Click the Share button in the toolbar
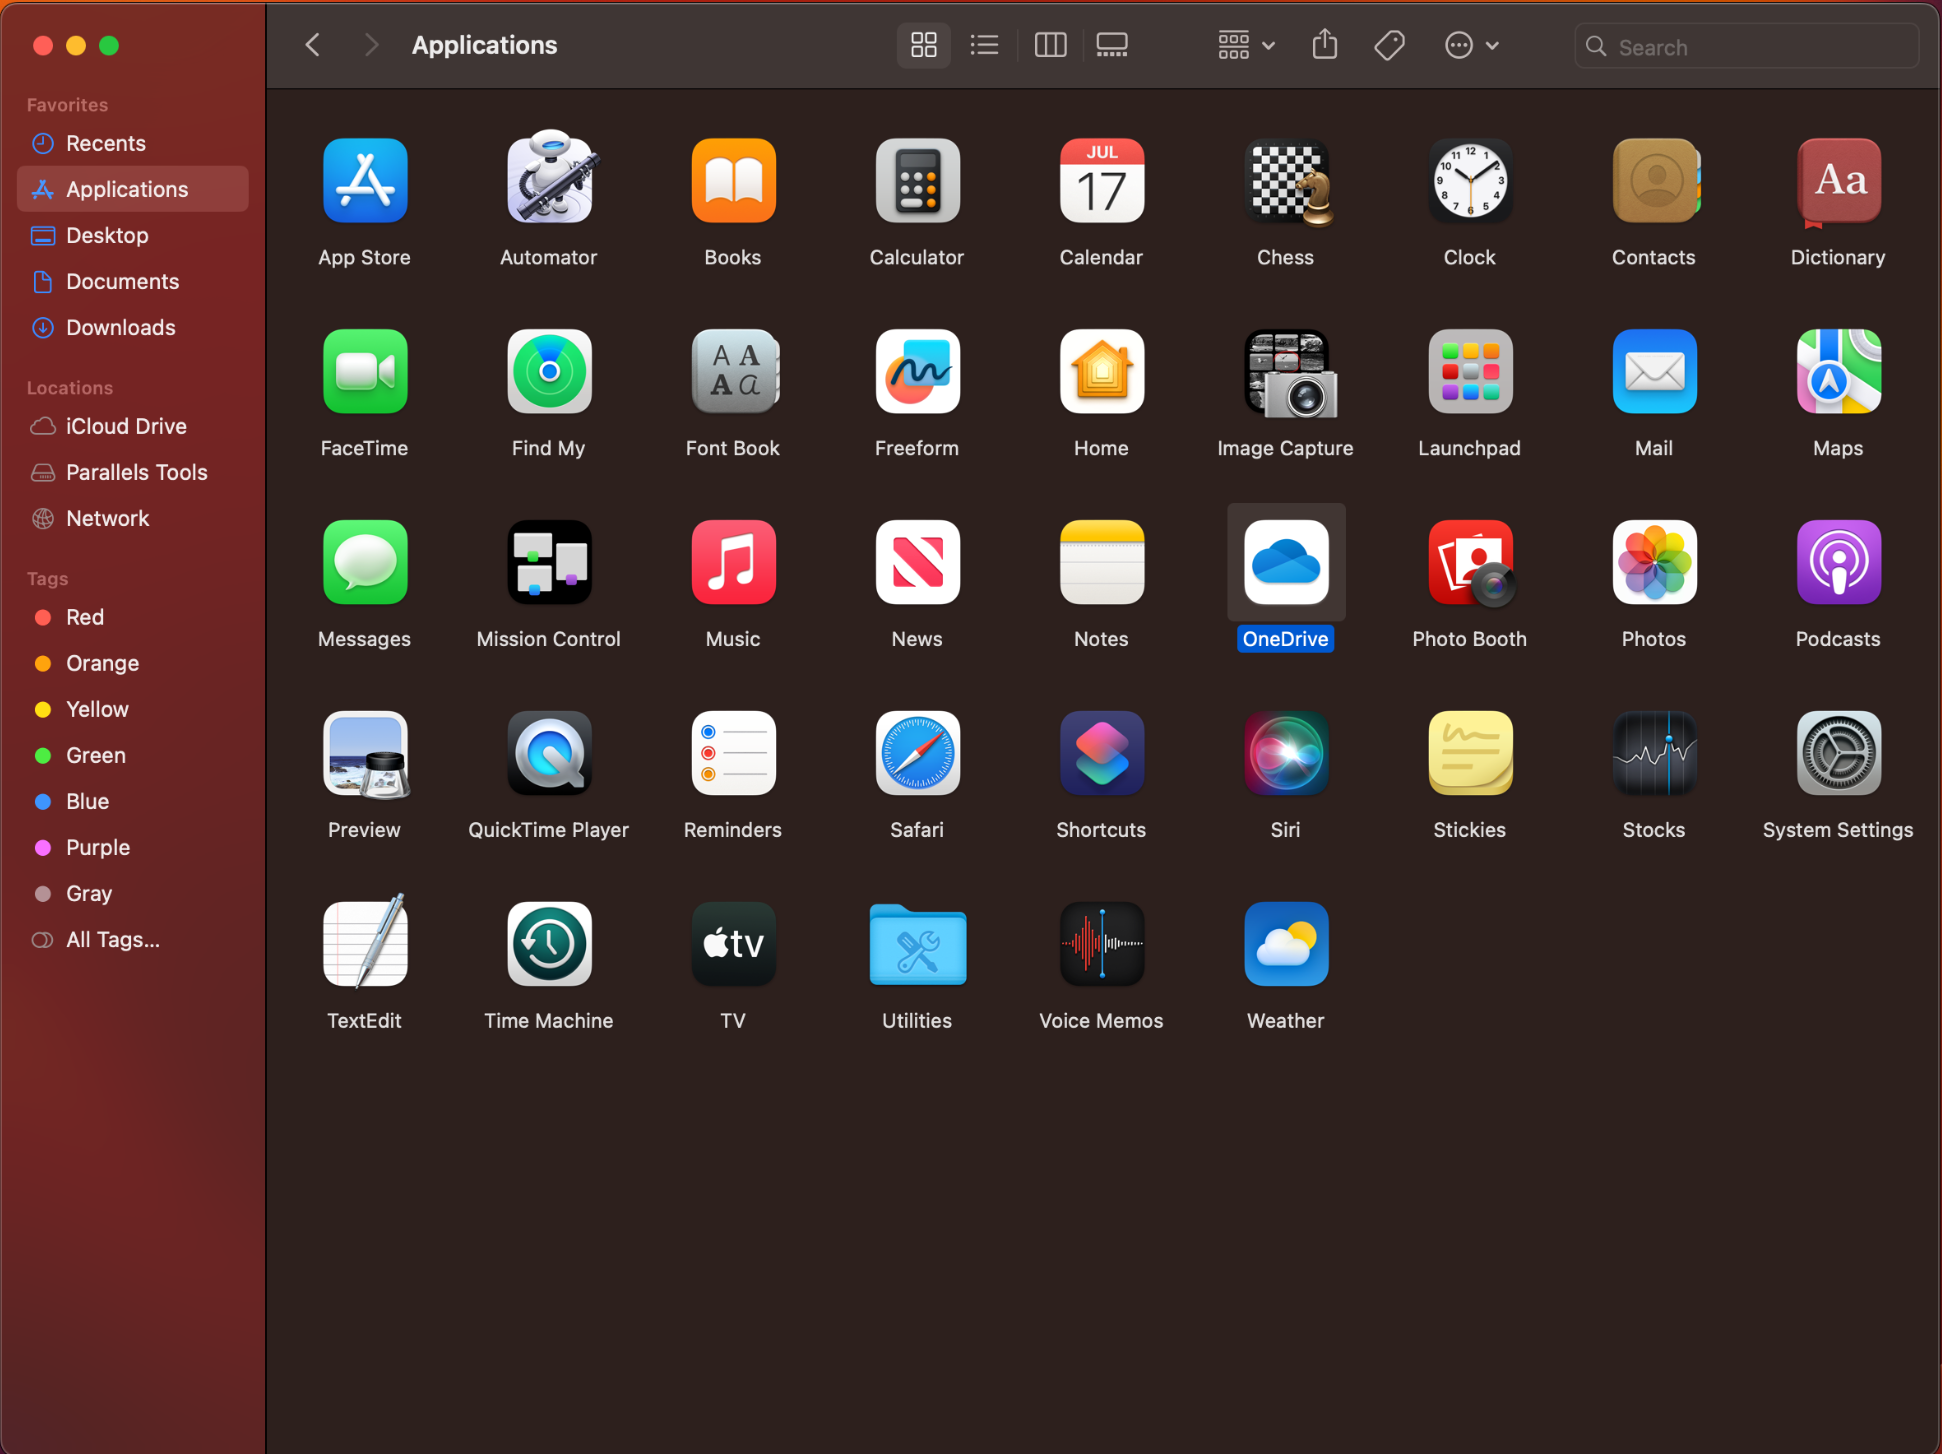The image size is (1942, 1454). click(1324, 45)
